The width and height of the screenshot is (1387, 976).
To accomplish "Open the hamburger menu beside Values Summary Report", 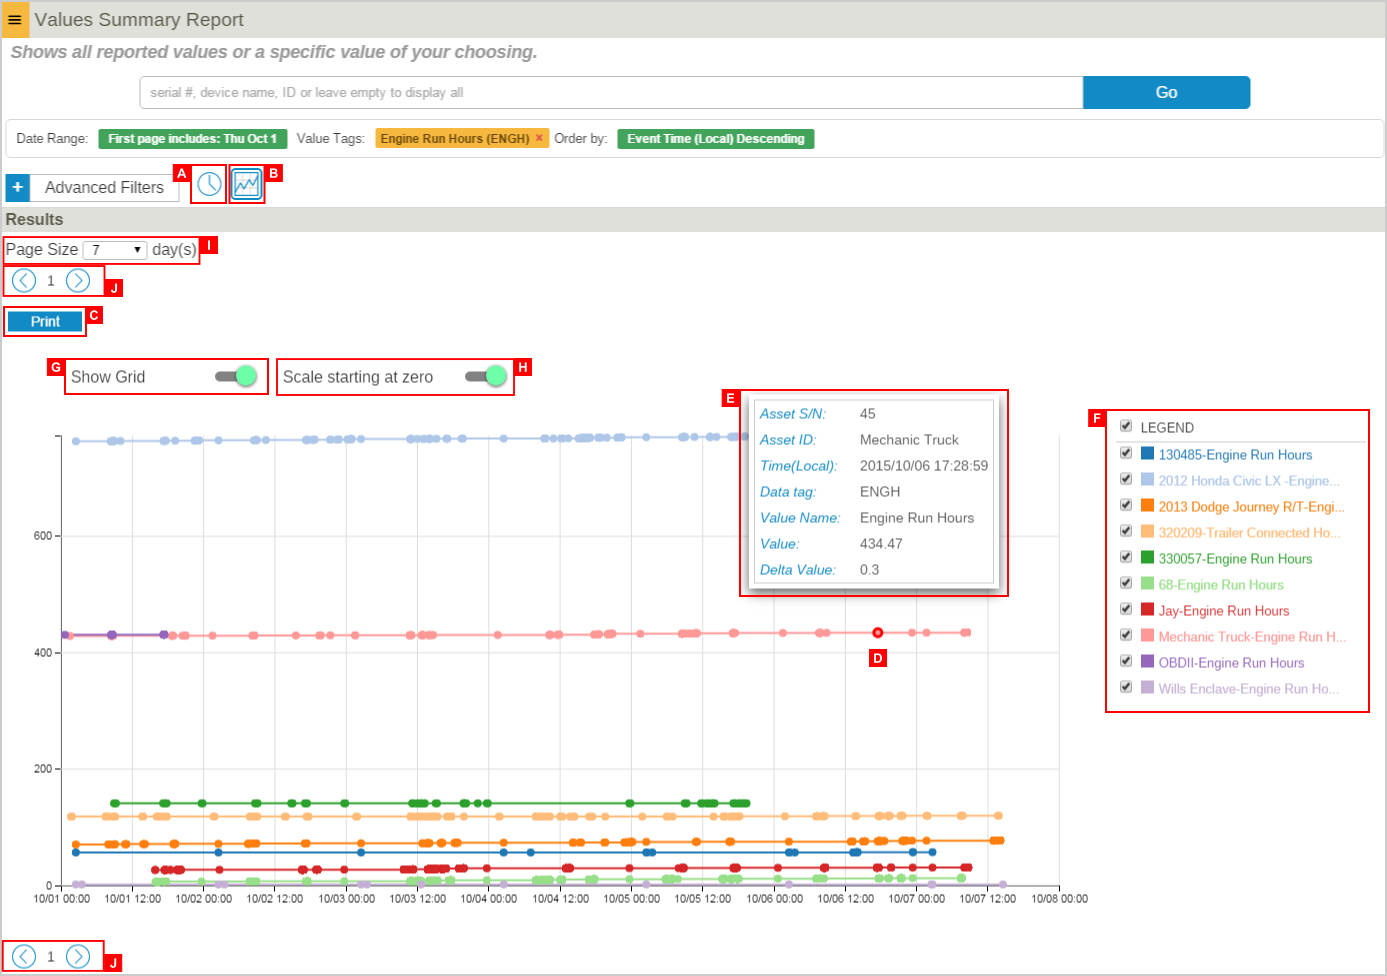I will coord(15,20).
